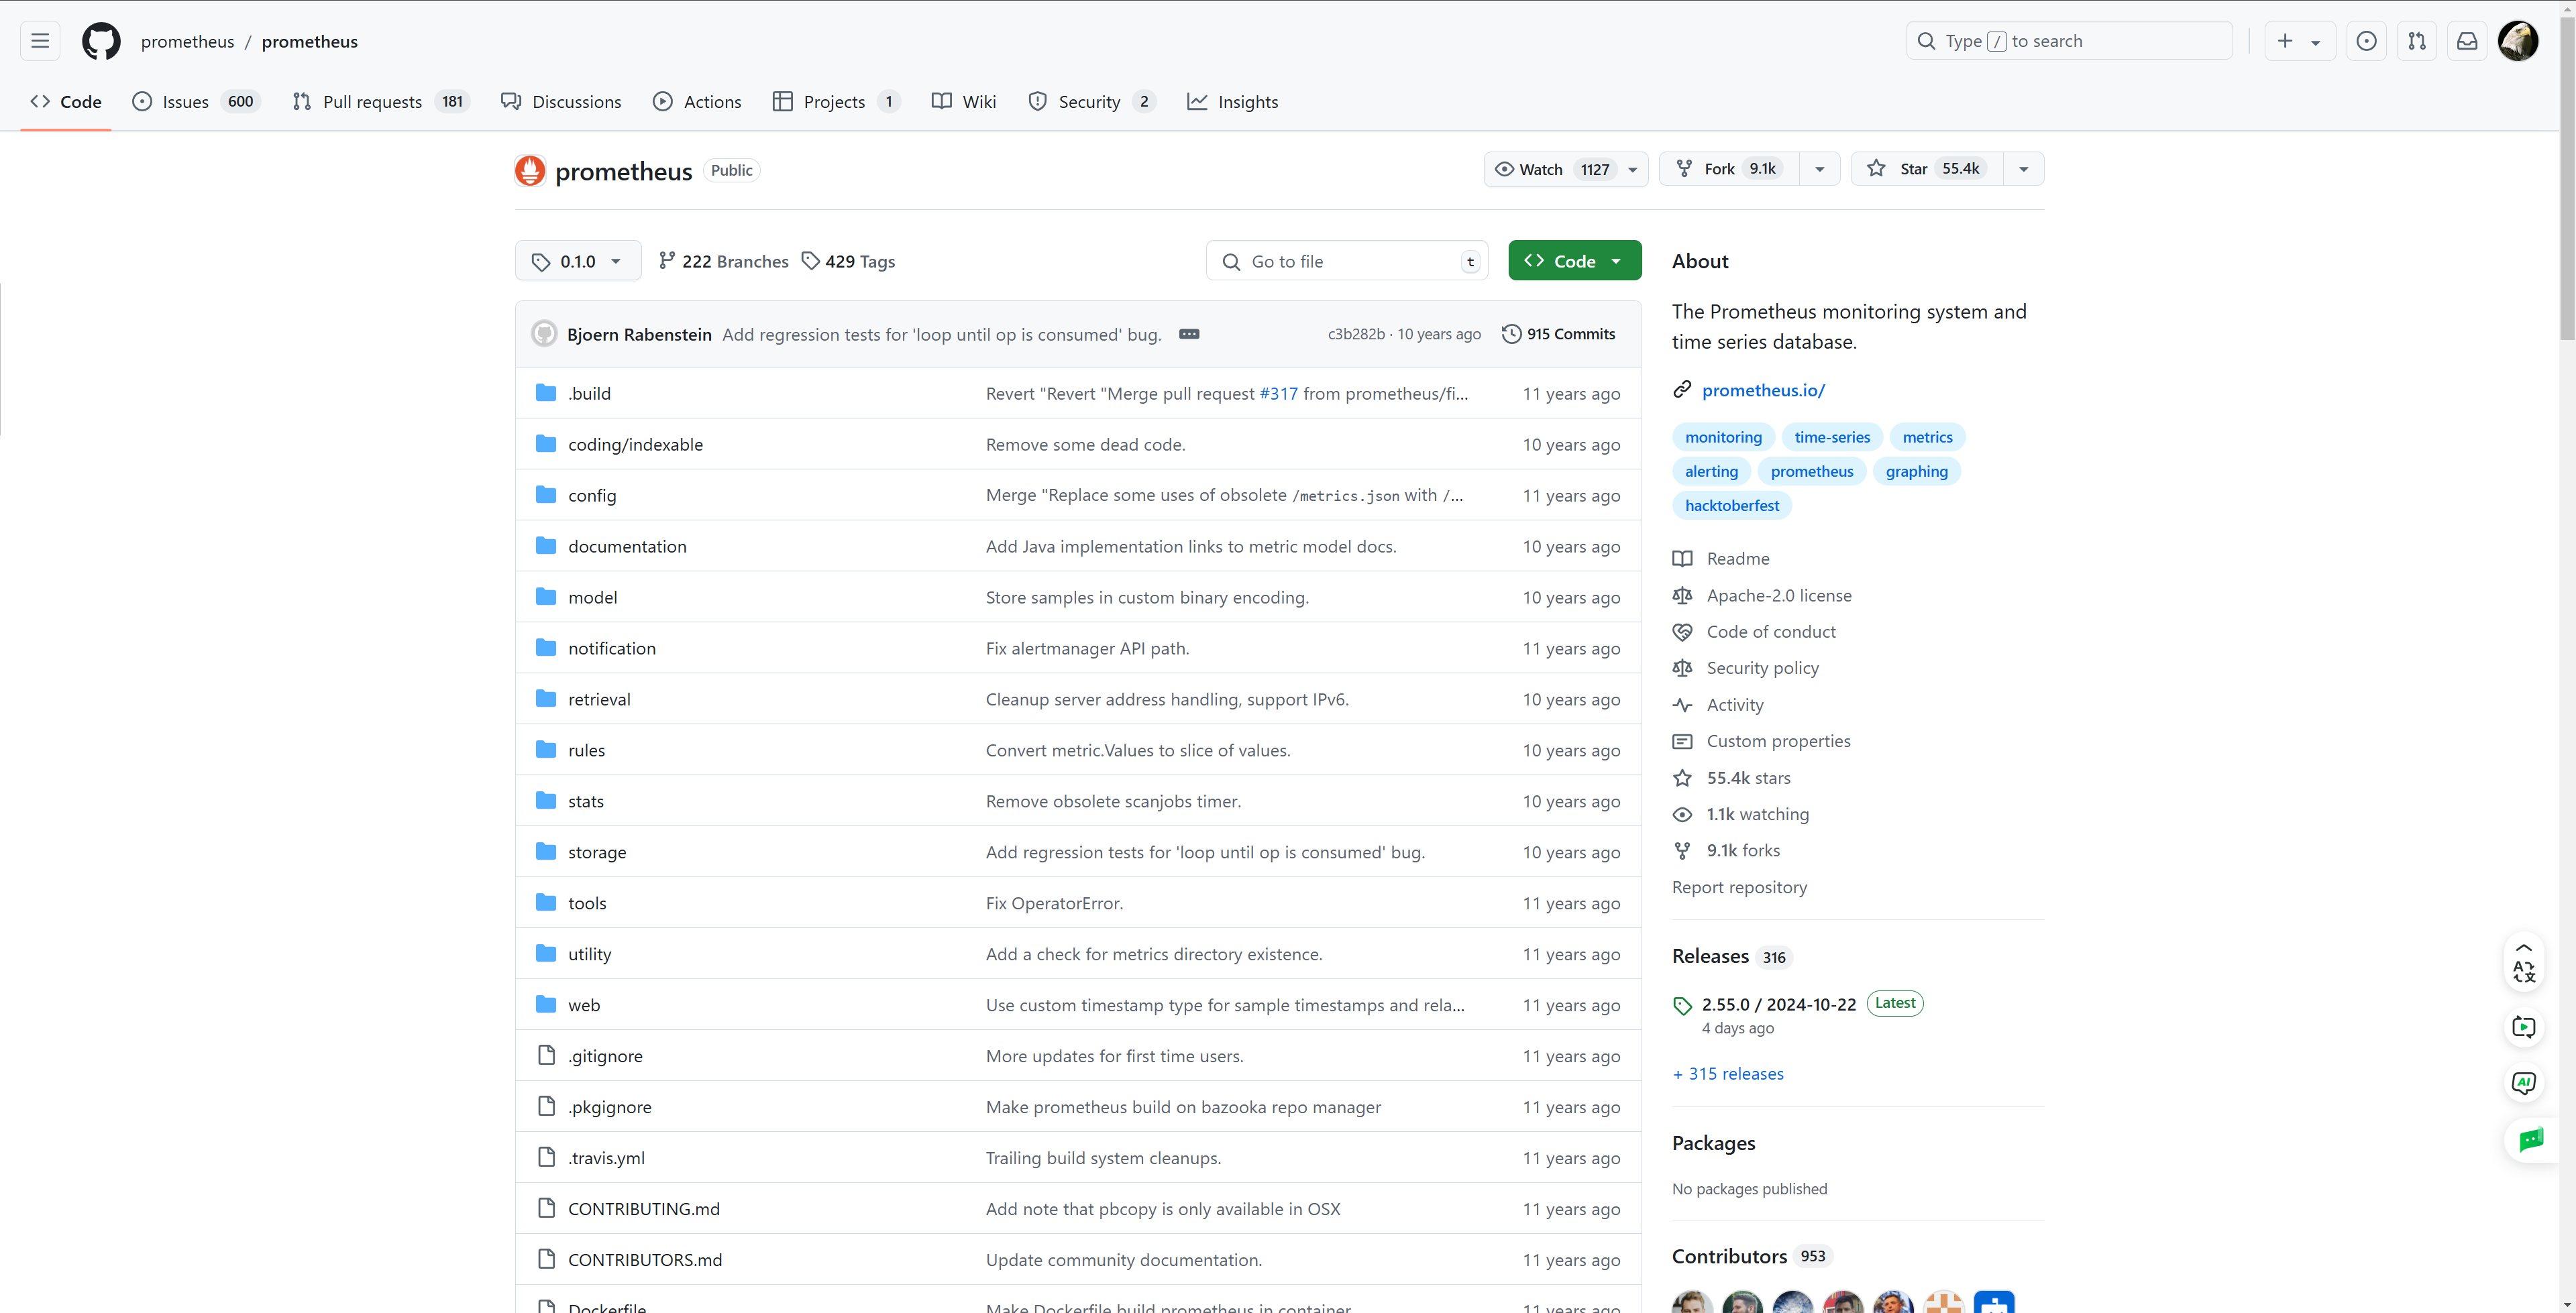The height and width of the screenshot is (1313, 2576).
Task: Open the issues shortcut icon in header
Action: coord(2366,41)
